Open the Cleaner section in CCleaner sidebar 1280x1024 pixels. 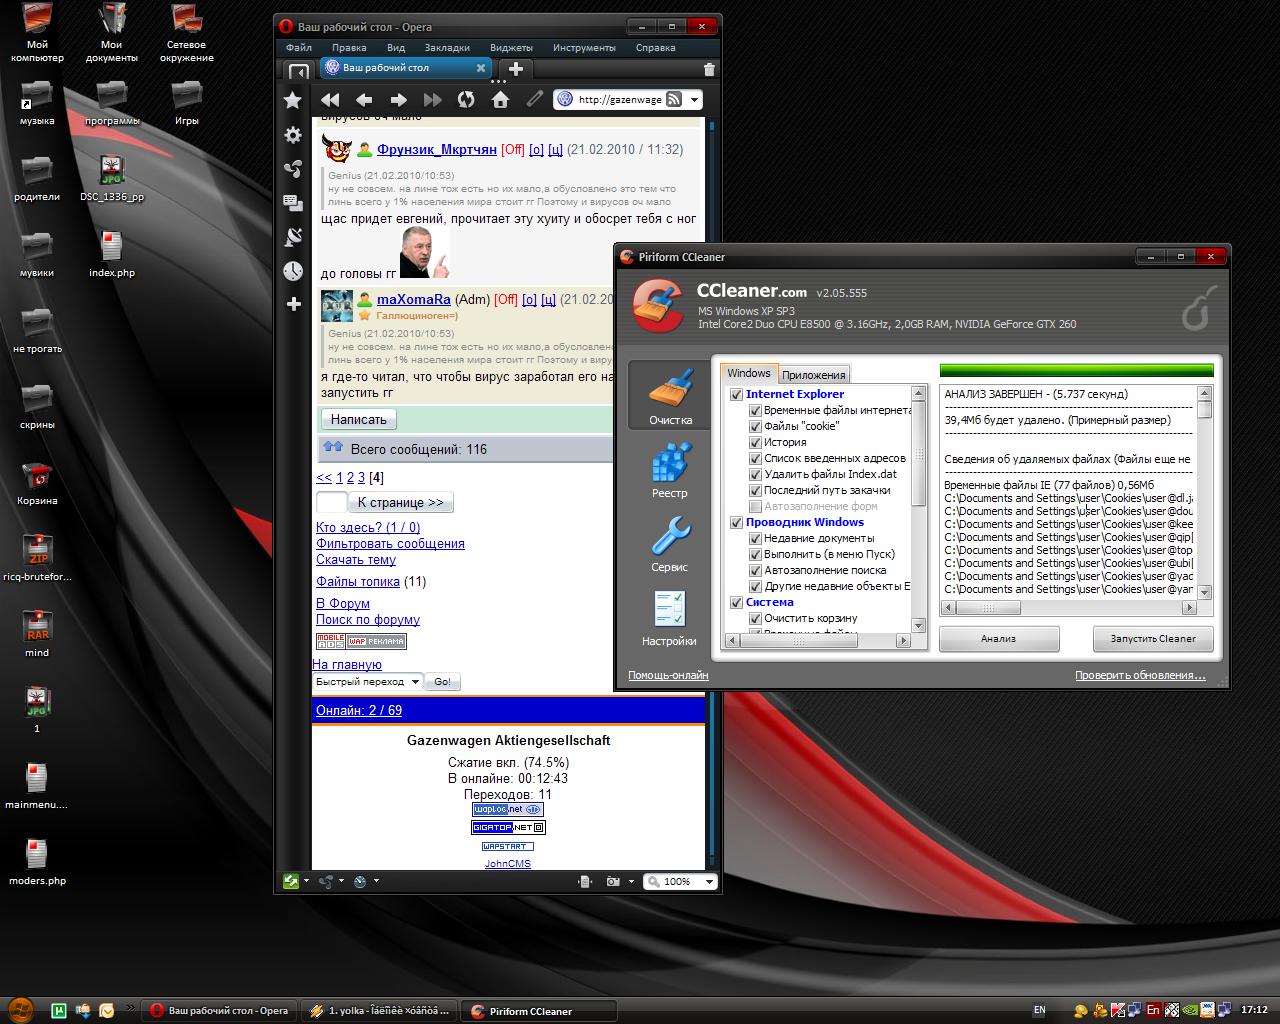pyautogui.click(x=670, y=396)
